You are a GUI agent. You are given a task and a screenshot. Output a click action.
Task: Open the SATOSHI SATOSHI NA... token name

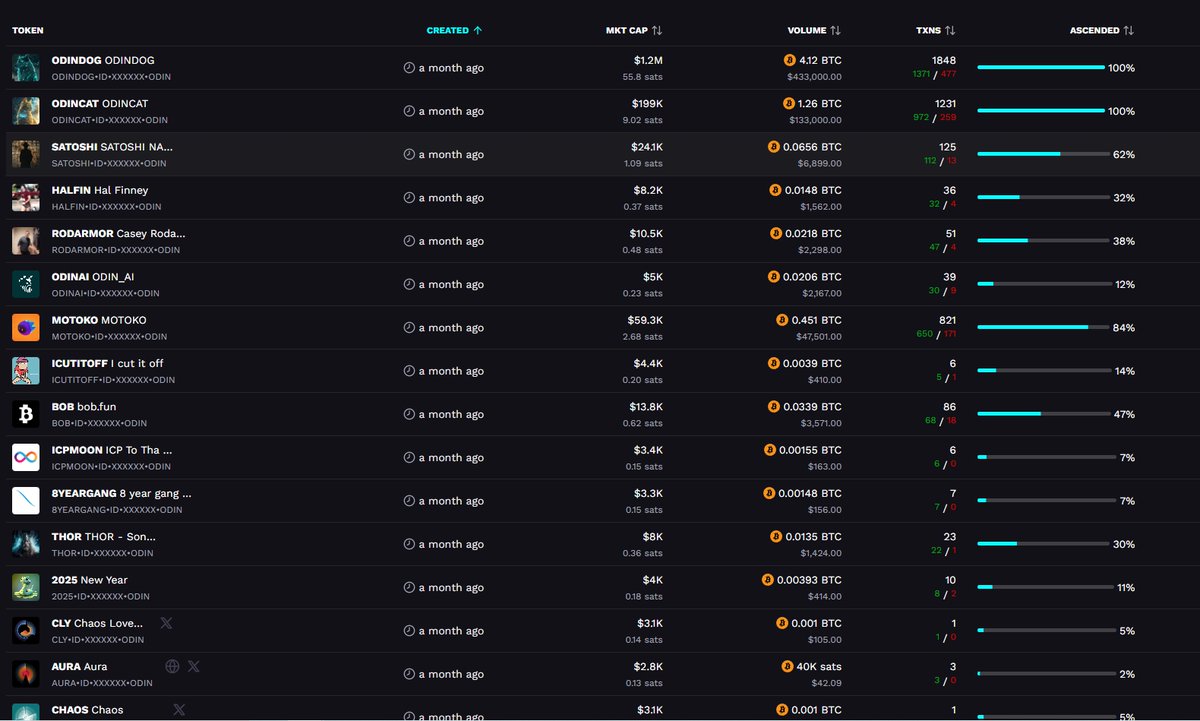click(x=113, y=147)
